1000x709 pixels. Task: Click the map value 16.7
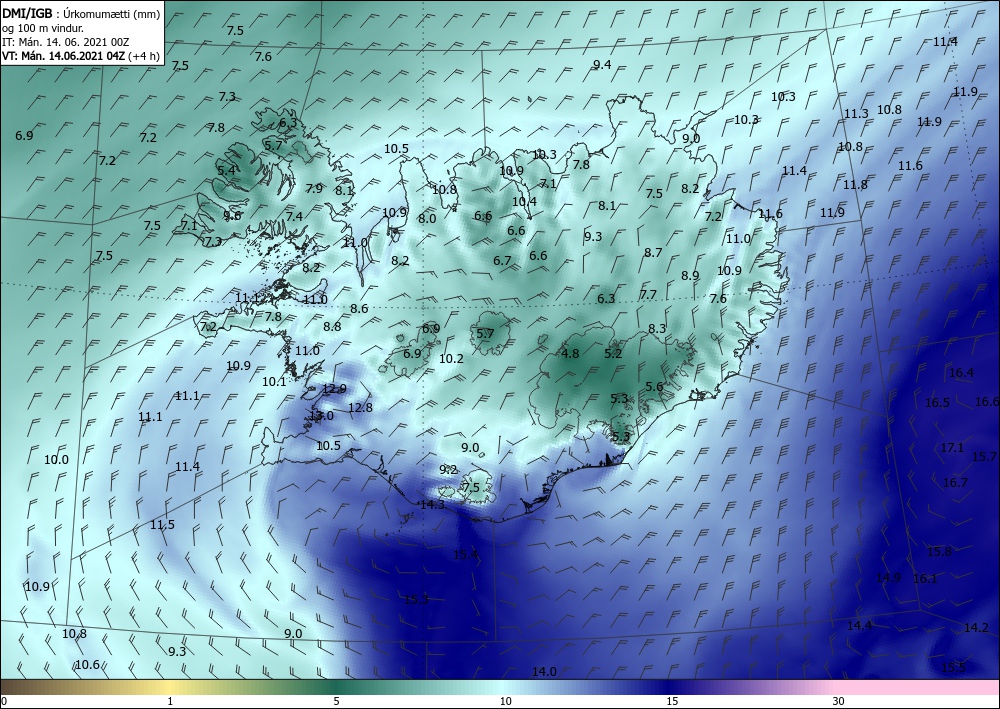(x=955, y=483)
